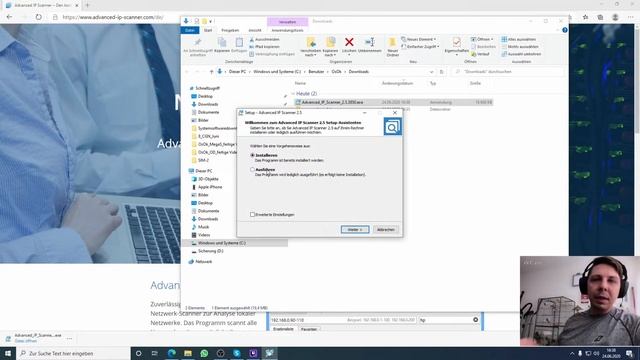Image resolution: width=640 pixels, height=360 pixels.
Task: Click the taskbar search box
Action: [73, 353]
